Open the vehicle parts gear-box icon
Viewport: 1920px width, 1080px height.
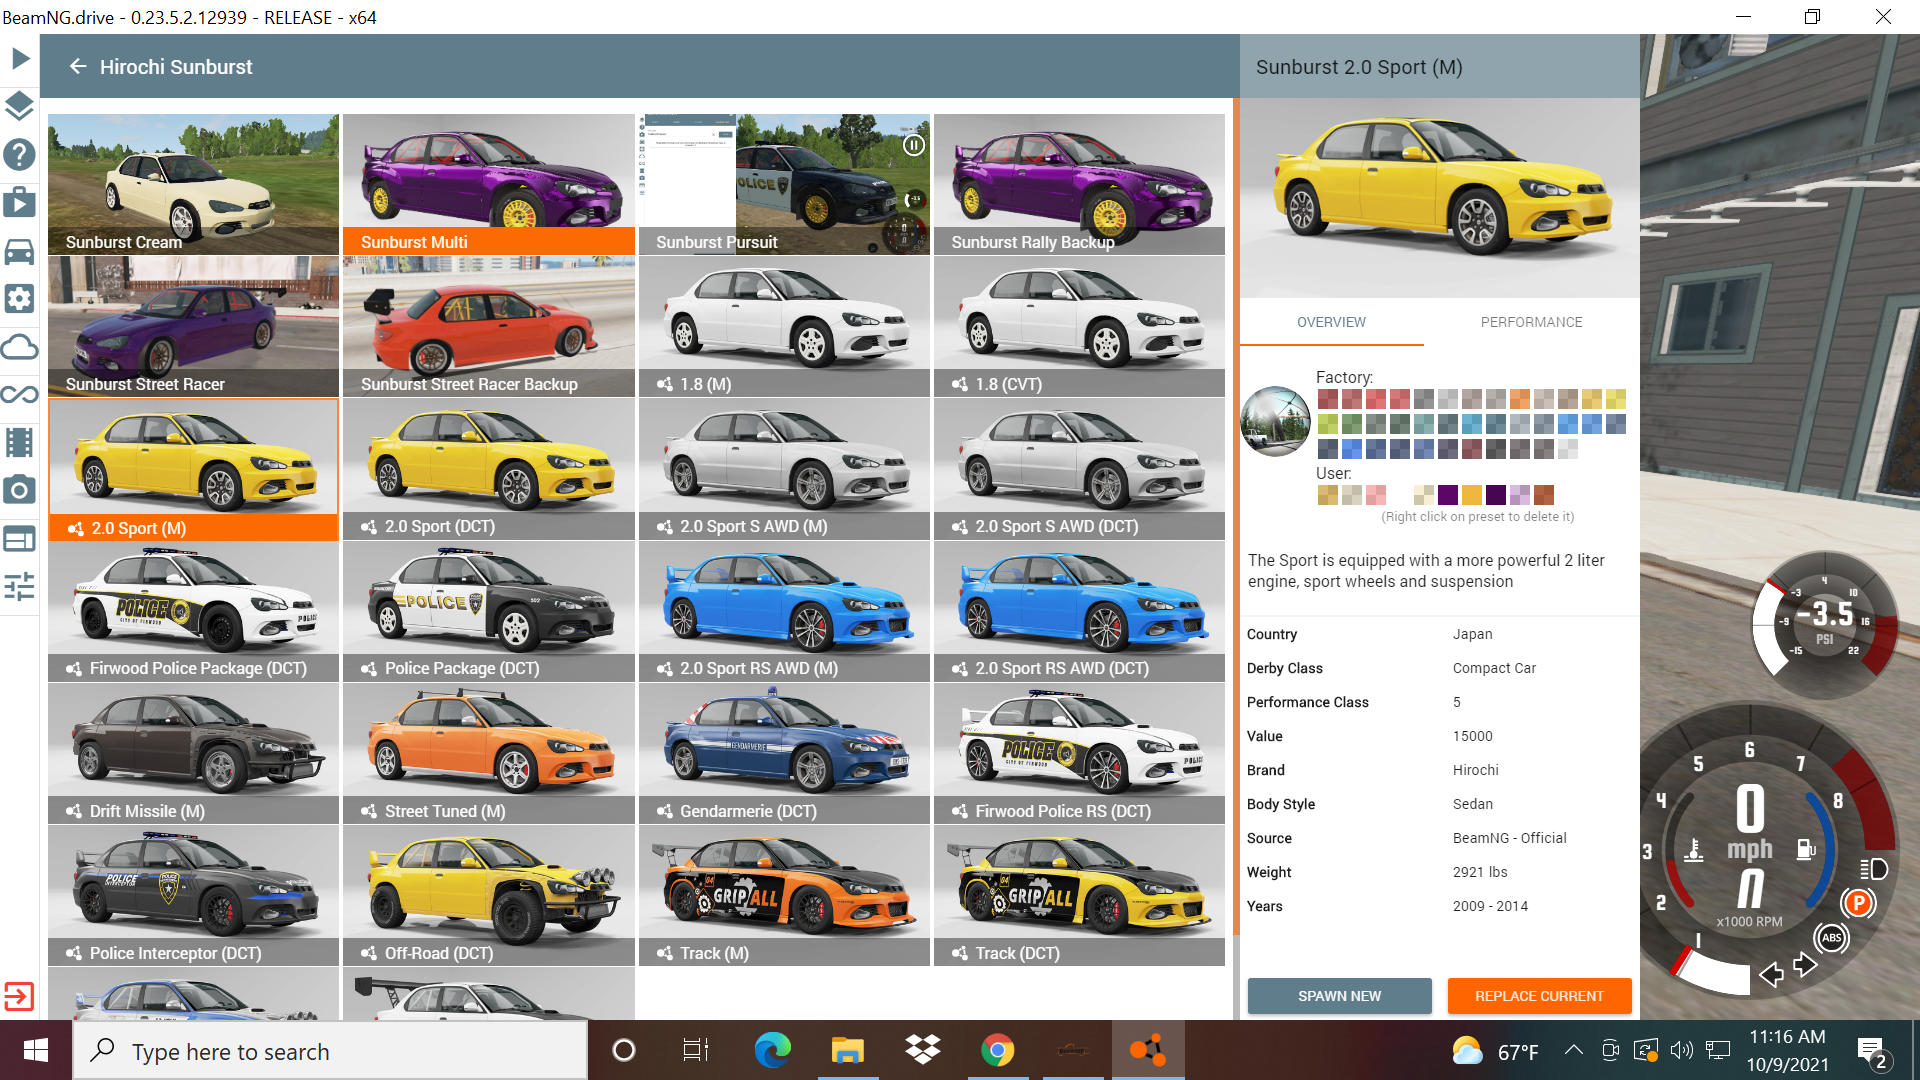tap(20, 298)
